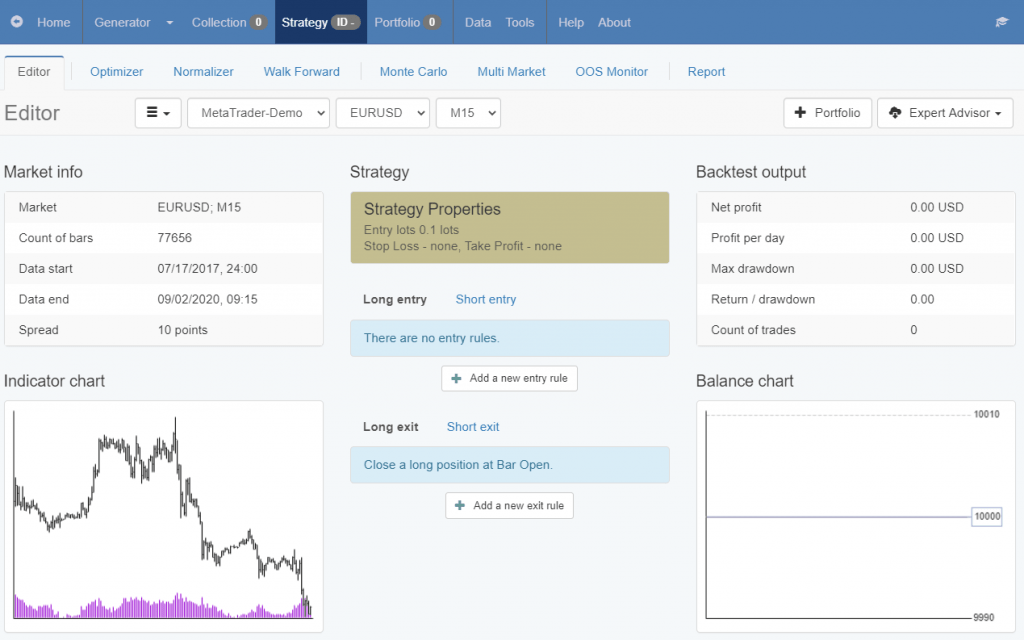This screenshot has width=1024, height=640.
Task: Switch to the Monte Carlo tab
Action: 413,72
